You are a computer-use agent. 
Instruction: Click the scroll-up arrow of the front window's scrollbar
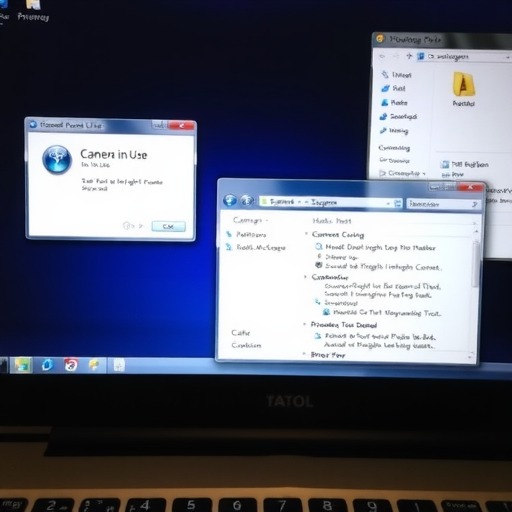tap(476, 231)
